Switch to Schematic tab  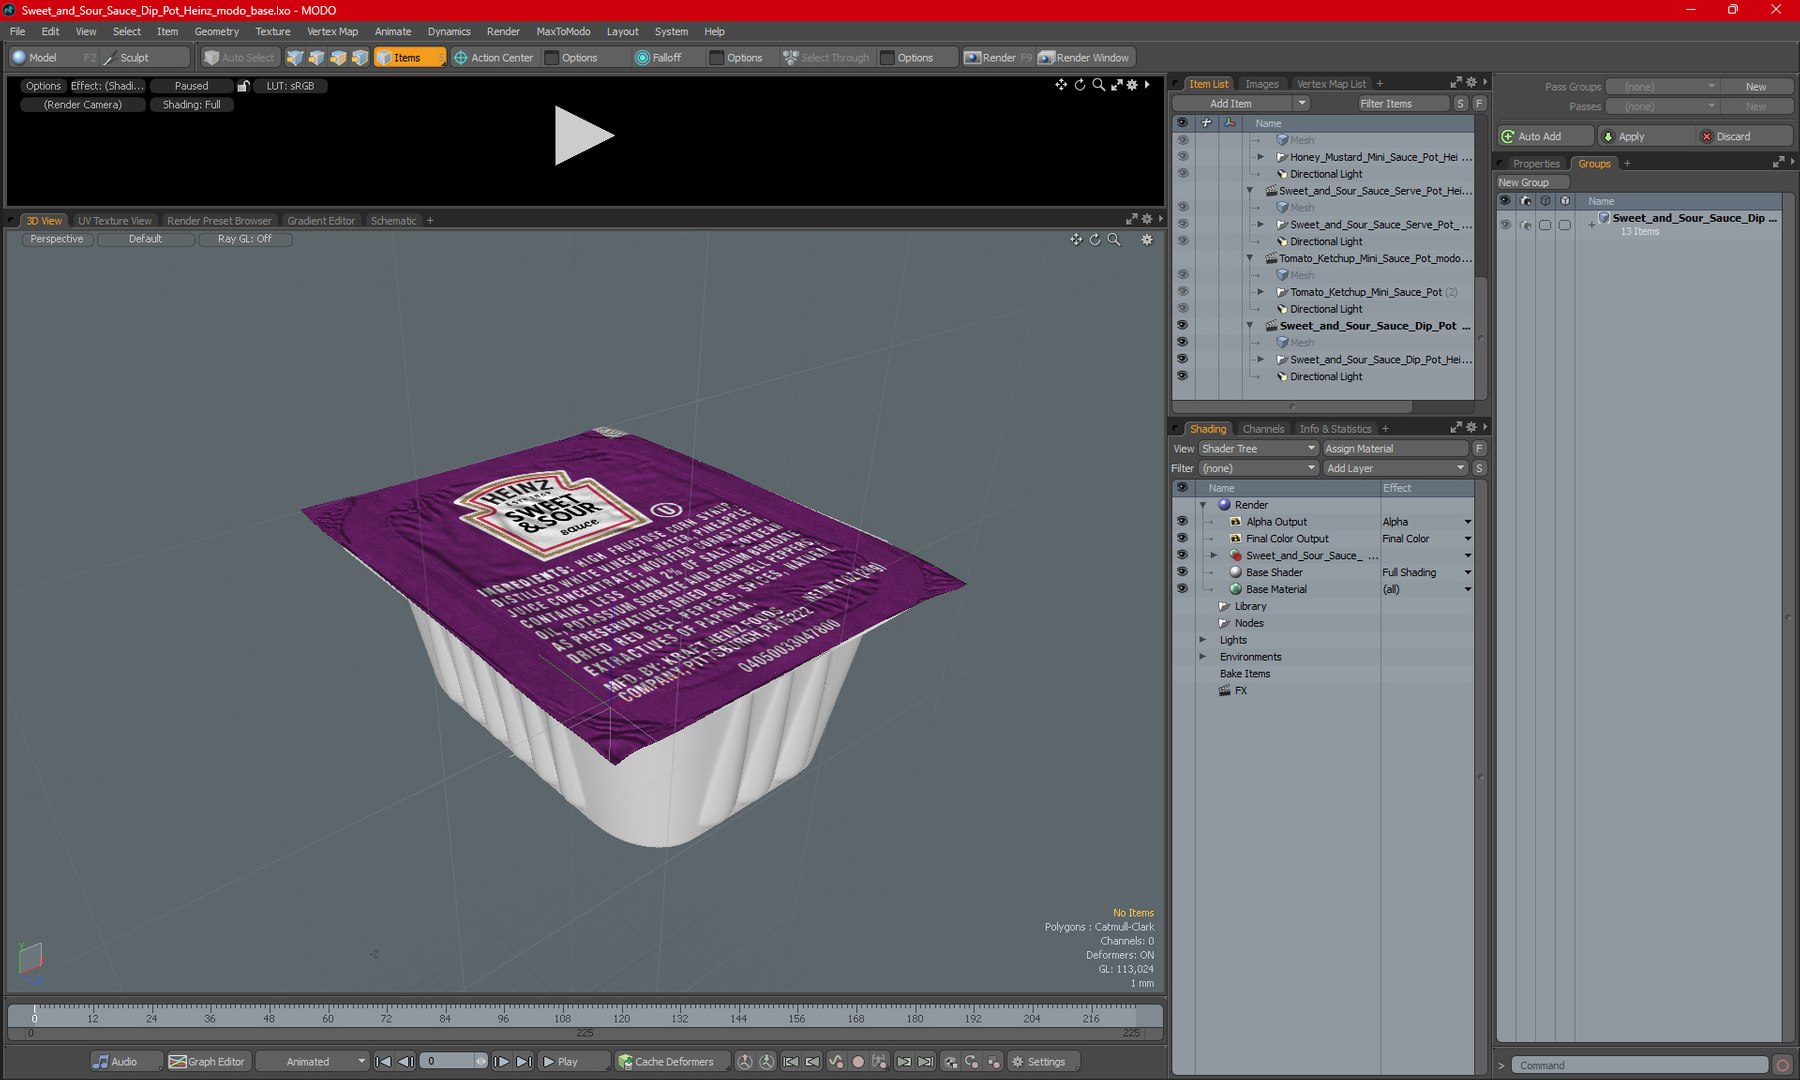393,221
